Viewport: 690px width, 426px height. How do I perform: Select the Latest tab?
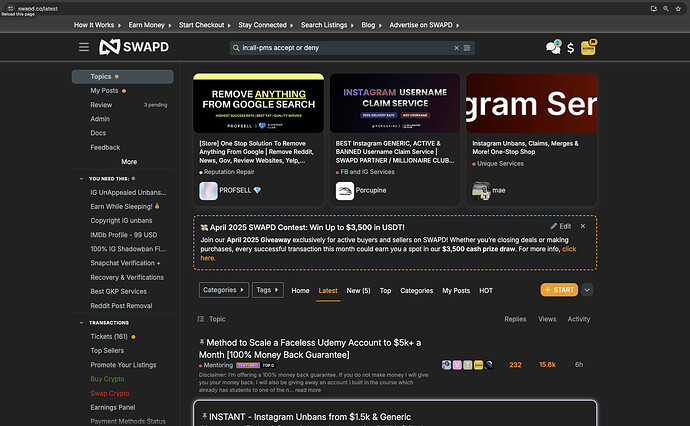pos(328,291)
